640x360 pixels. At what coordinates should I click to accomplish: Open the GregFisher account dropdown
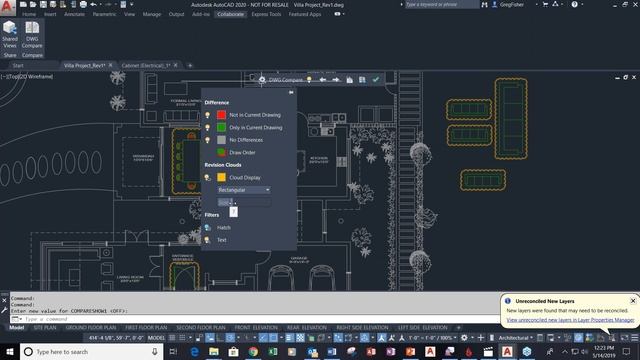click(x=512, y=4)
